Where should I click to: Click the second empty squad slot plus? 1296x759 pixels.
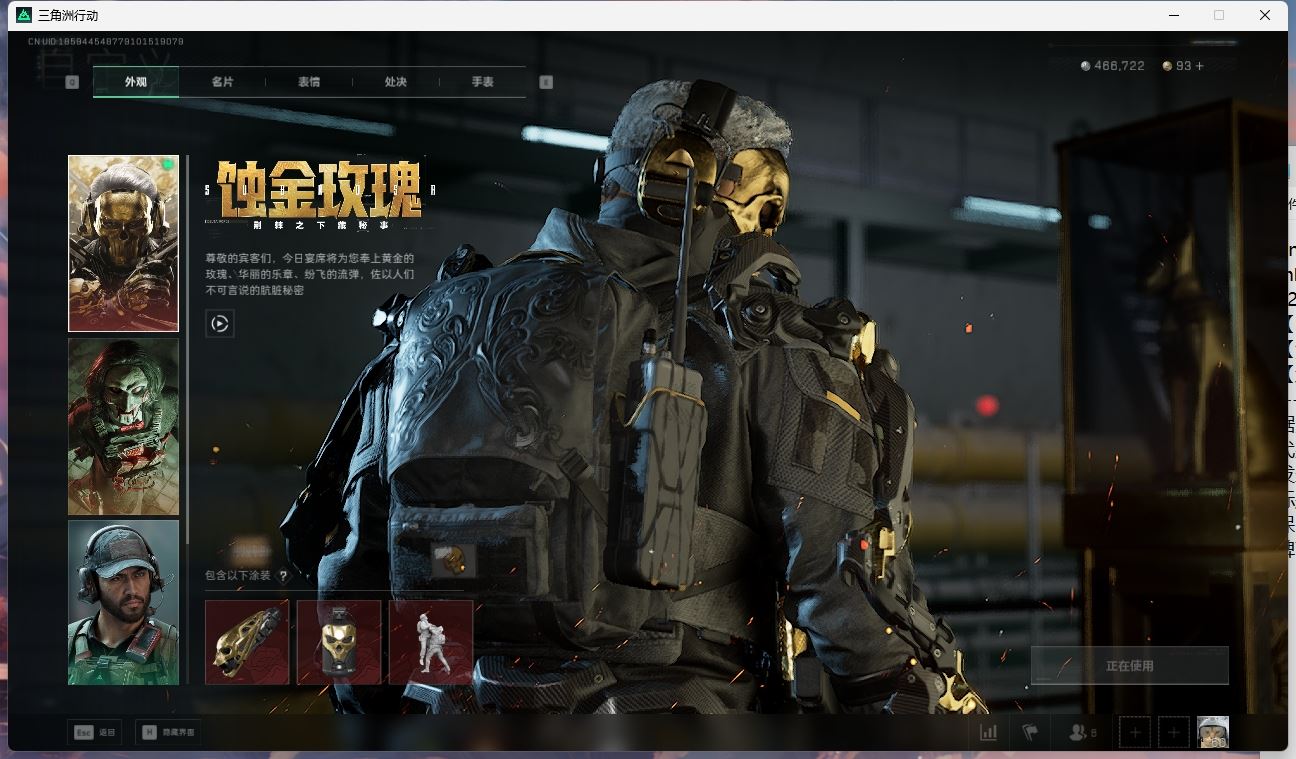point(1174,732)
